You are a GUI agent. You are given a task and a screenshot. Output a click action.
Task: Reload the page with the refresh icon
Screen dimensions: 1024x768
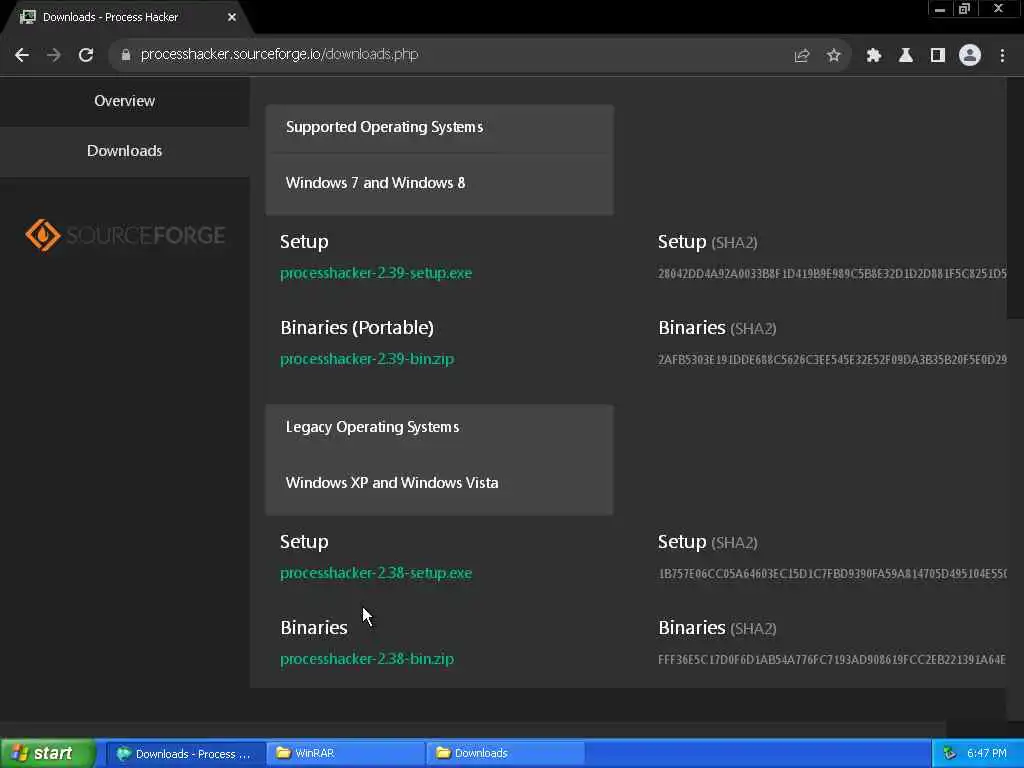point(86,55)
